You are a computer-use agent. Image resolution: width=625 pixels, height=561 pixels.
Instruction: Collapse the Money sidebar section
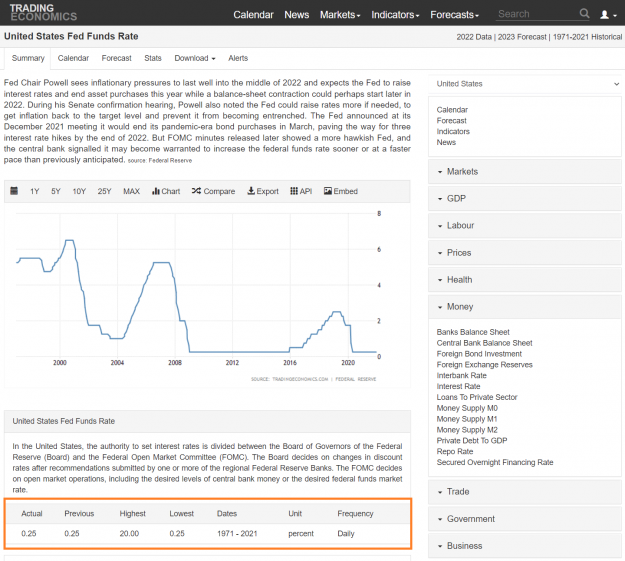[525, 307]
